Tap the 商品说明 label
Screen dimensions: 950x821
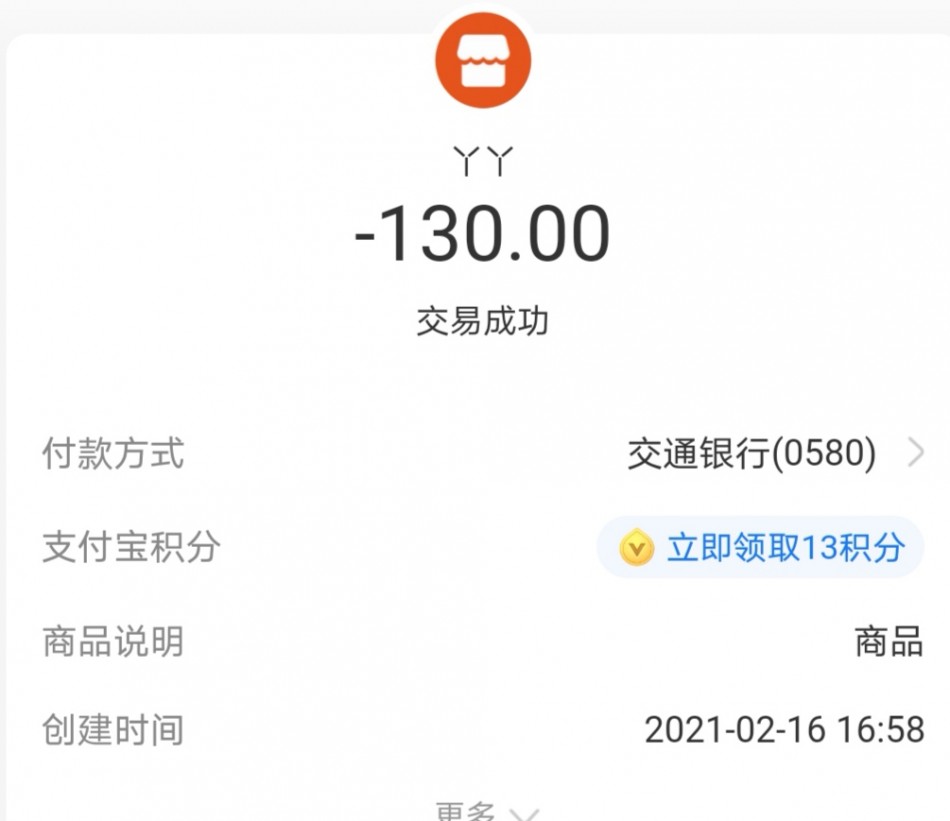tap(113, 641)
